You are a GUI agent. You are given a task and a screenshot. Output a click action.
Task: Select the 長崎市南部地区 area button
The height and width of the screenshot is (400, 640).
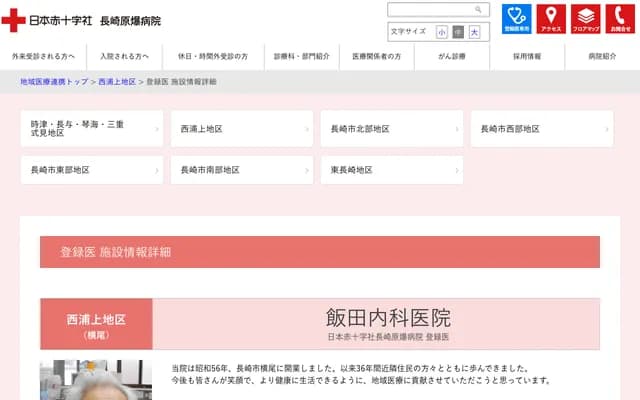click(x=242, y=170)
